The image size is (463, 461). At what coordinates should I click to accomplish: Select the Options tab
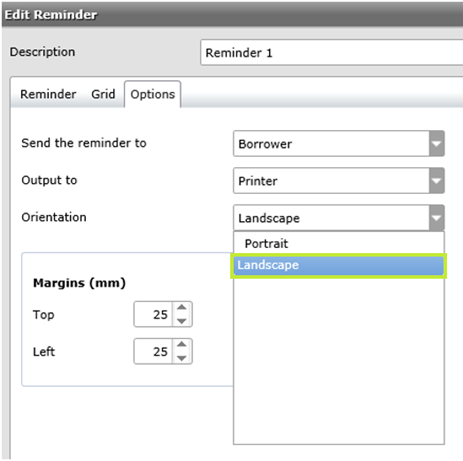point(153,95)
